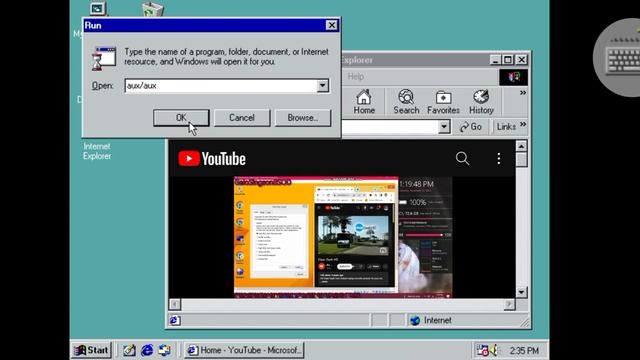Expand the toolbar overflow chevron beside History

coord(523,93)
